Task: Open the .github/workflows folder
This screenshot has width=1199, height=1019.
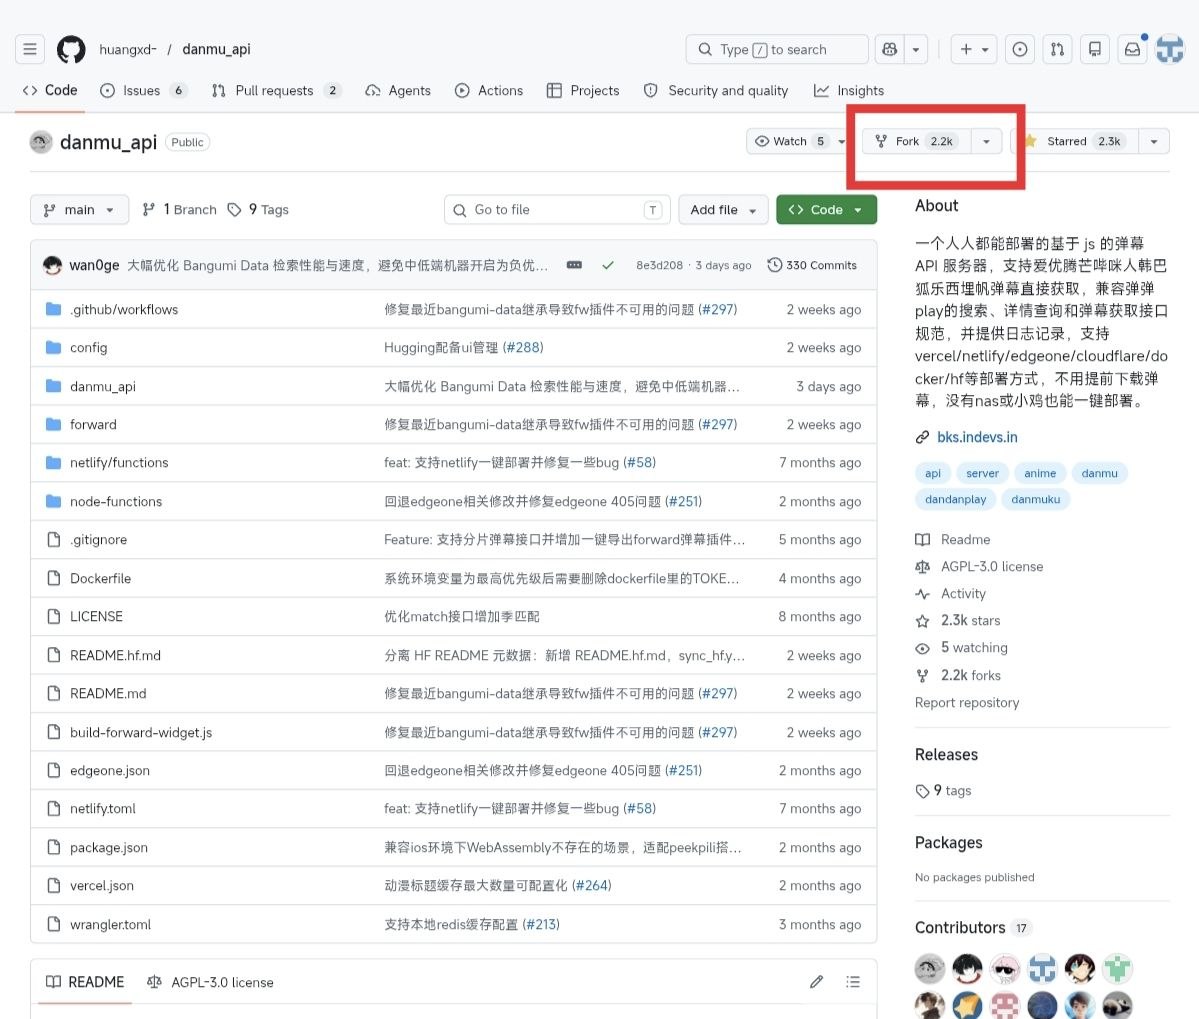Action: (x=124, y=310)
